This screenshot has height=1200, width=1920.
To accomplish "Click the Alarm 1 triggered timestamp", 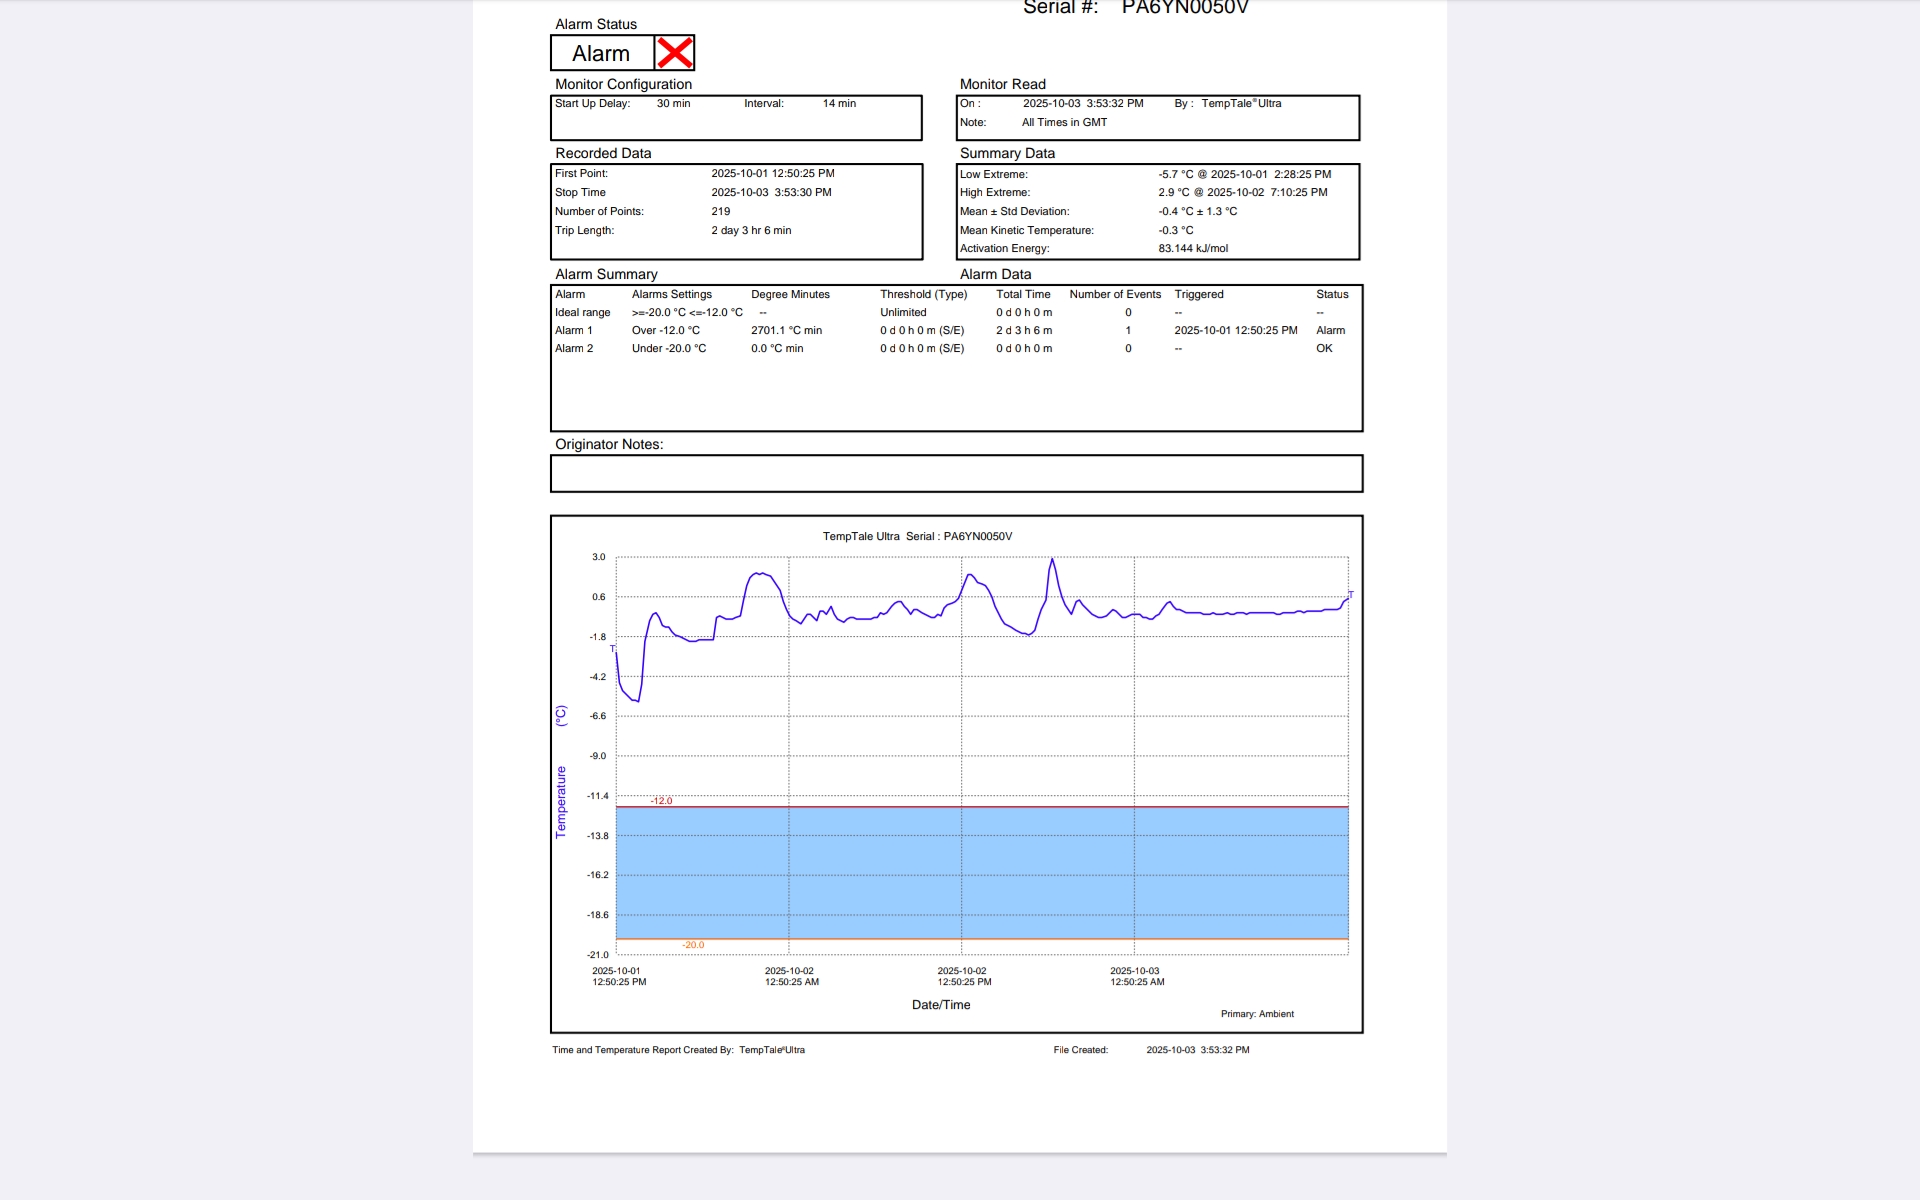I will (1235, 330).
